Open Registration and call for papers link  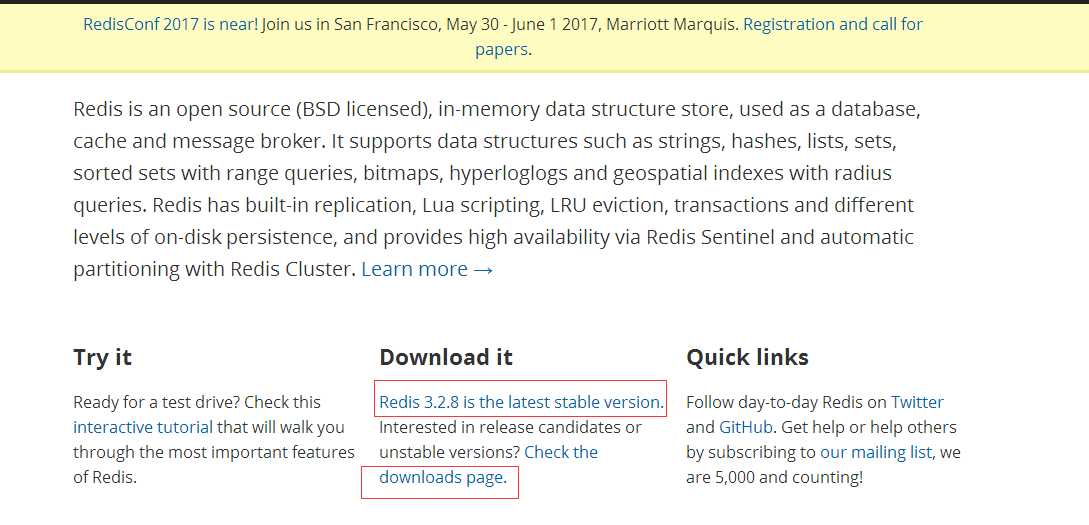pyautogui.click(x=833, y=24)
